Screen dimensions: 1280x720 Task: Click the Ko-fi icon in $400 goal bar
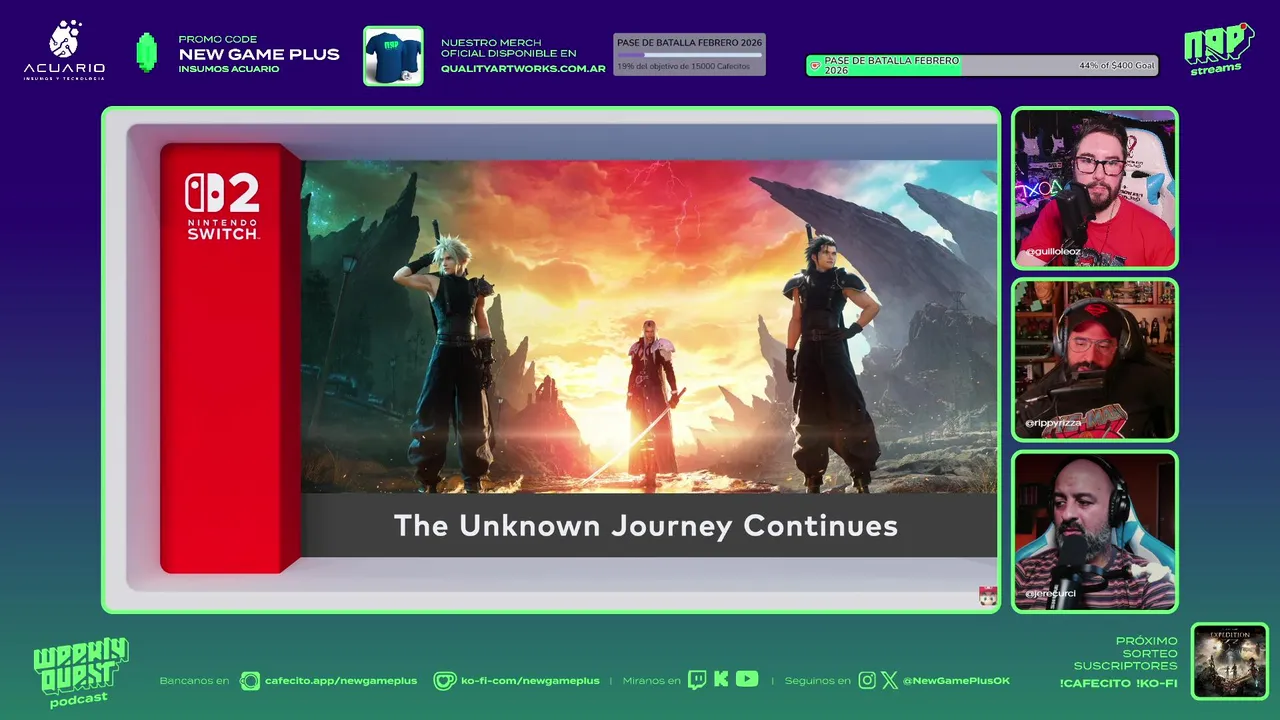coord(815,66)
